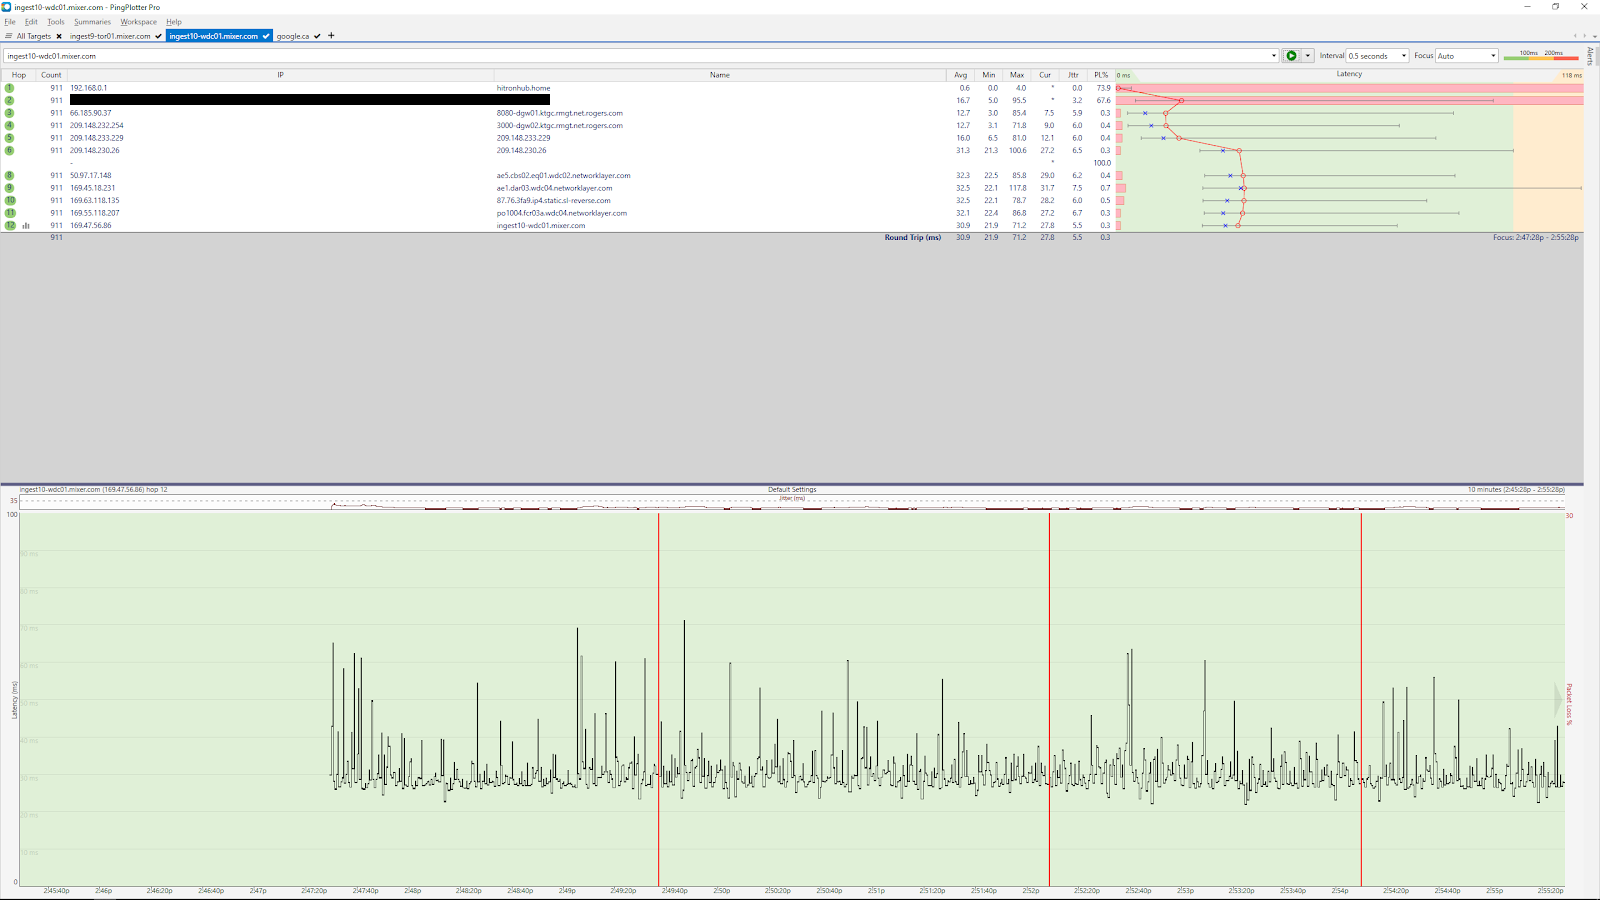1600x900 pixels.
Task: Switch to the ingest9-tor01.mixer.com tab
Action: pos(110,36)
